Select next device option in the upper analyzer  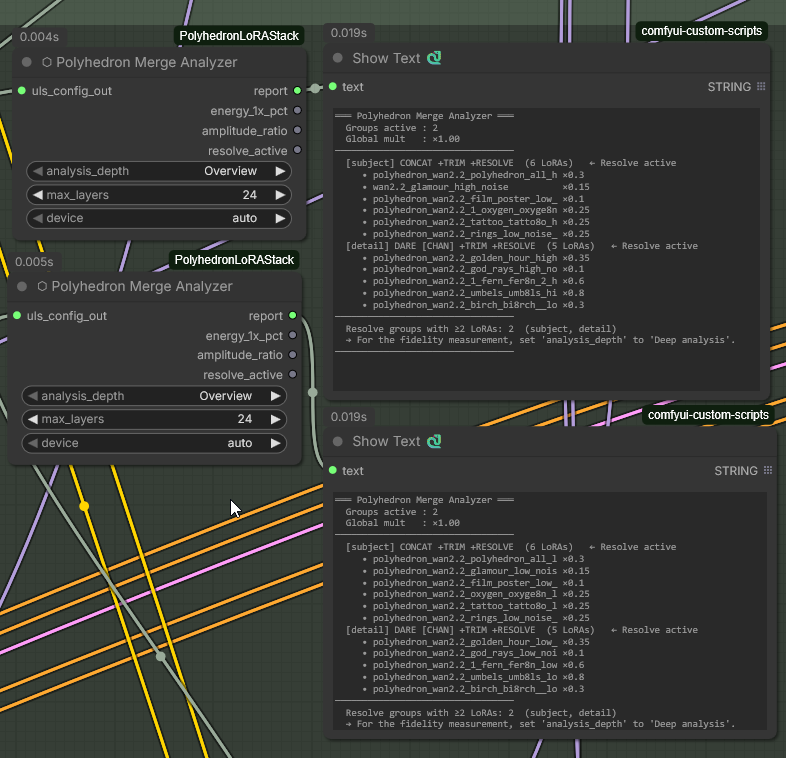(x=280, y=218)
